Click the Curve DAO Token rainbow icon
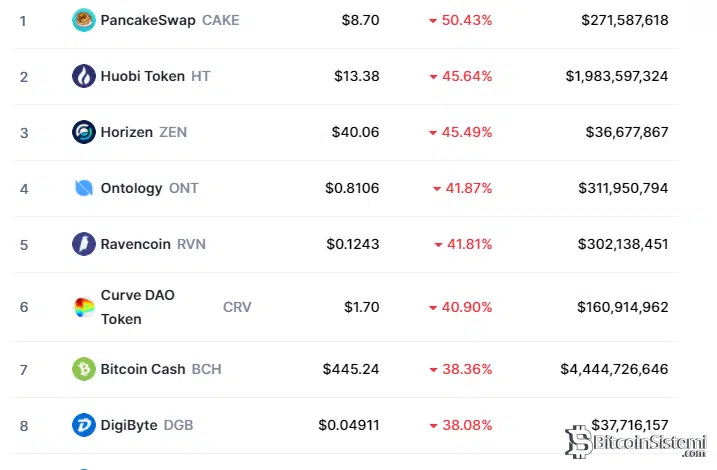 [84, 307]
